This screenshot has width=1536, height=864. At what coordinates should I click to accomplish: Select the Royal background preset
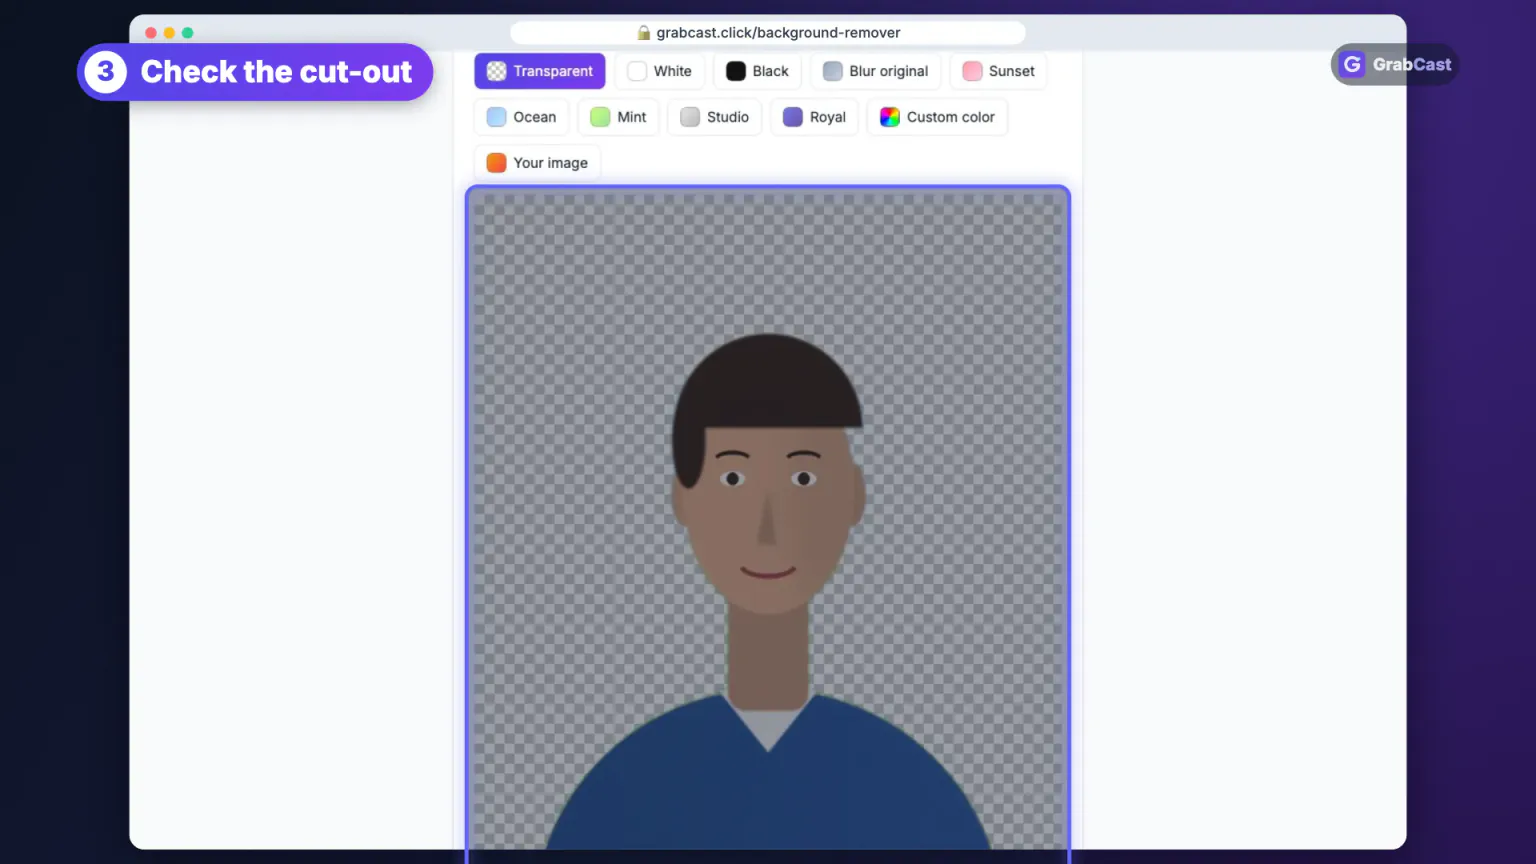tap(815, 117)
